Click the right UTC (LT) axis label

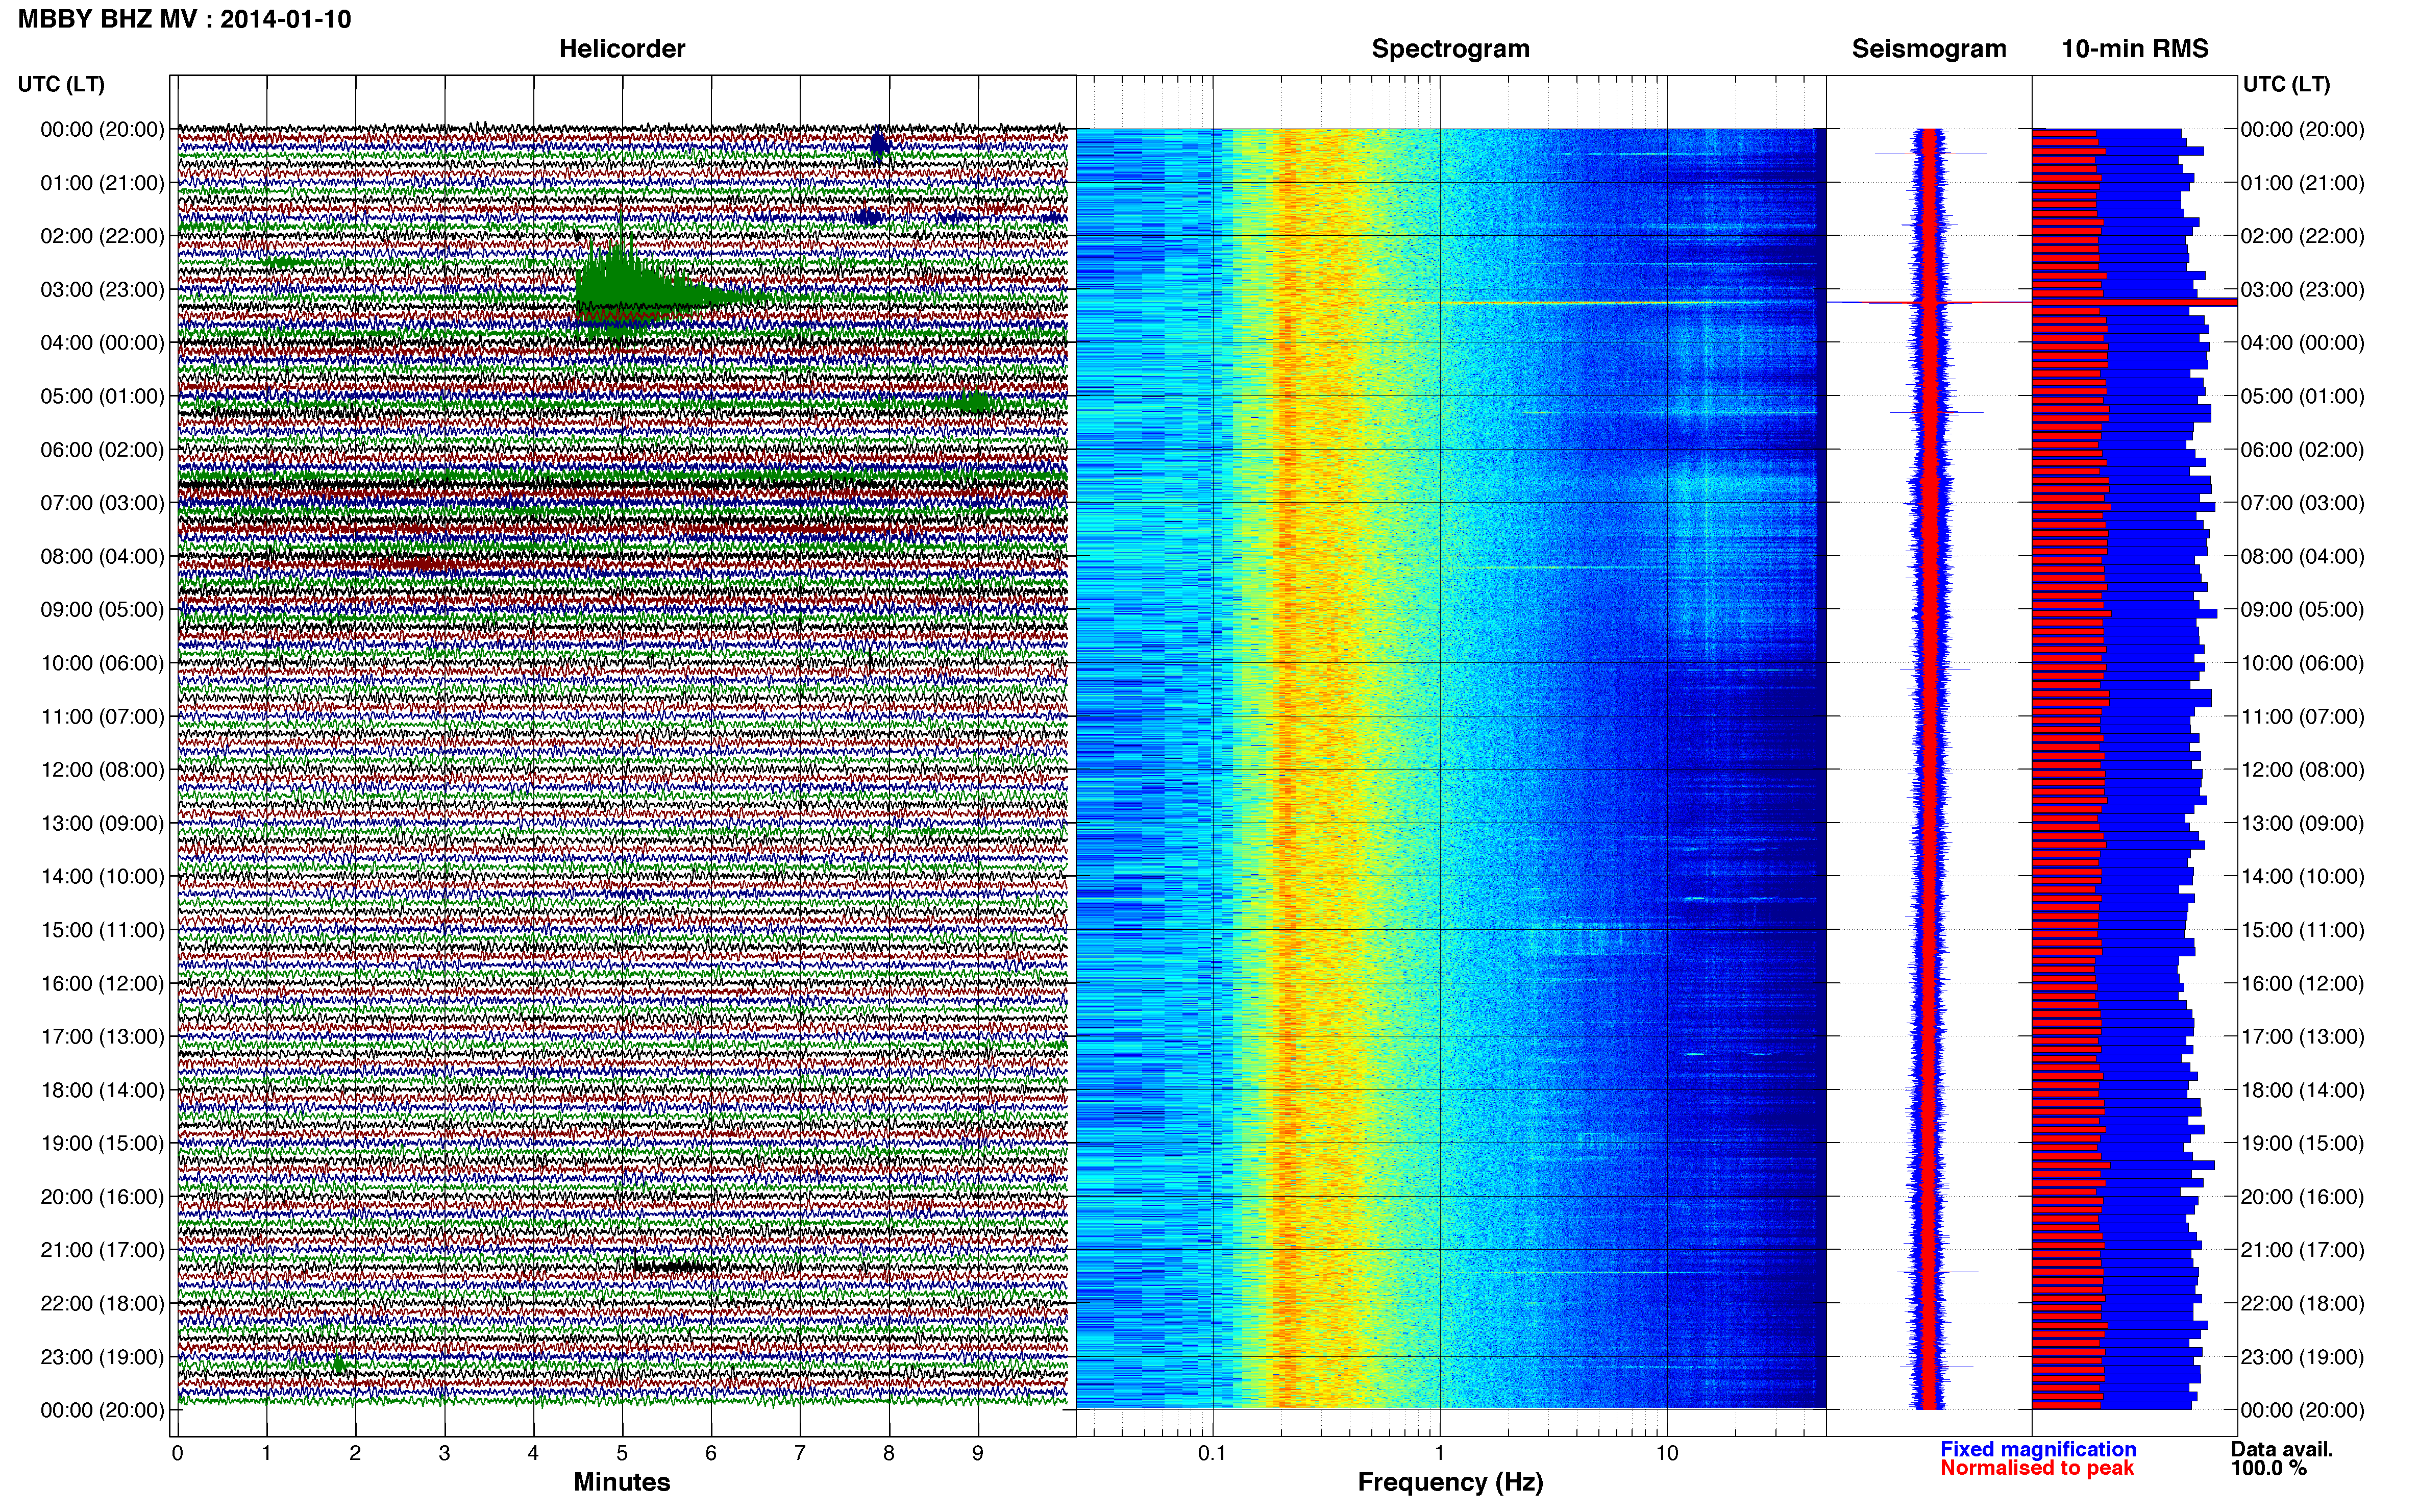(2286, 84)
